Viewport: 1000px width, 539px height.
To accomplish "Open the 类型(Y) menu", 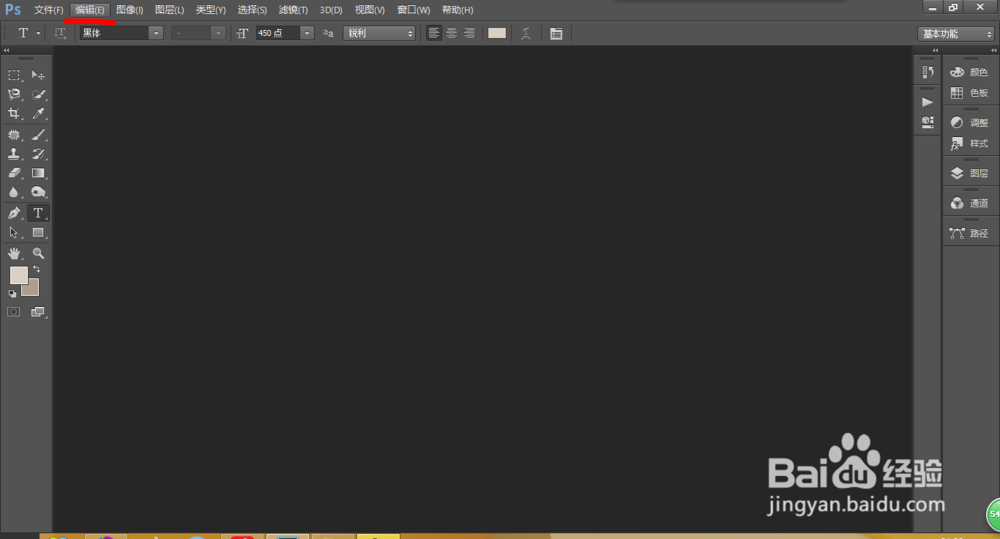I will [210, 10].
